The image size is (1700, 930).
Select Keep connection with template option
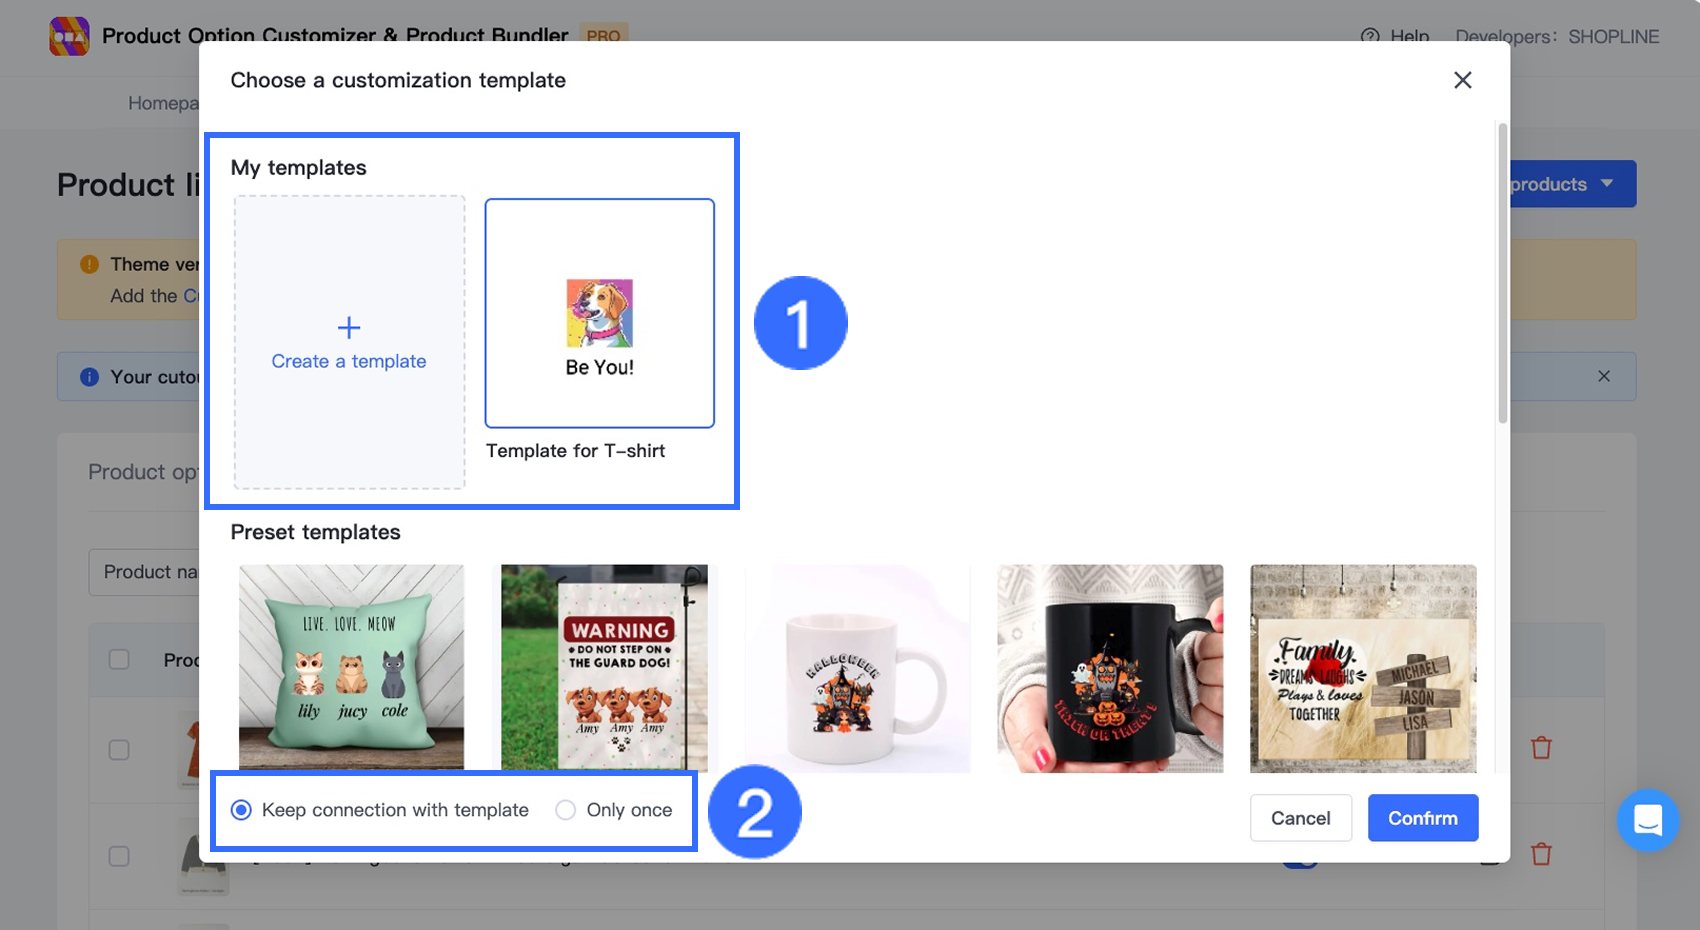pyautogui.click(x=380, y=810)
